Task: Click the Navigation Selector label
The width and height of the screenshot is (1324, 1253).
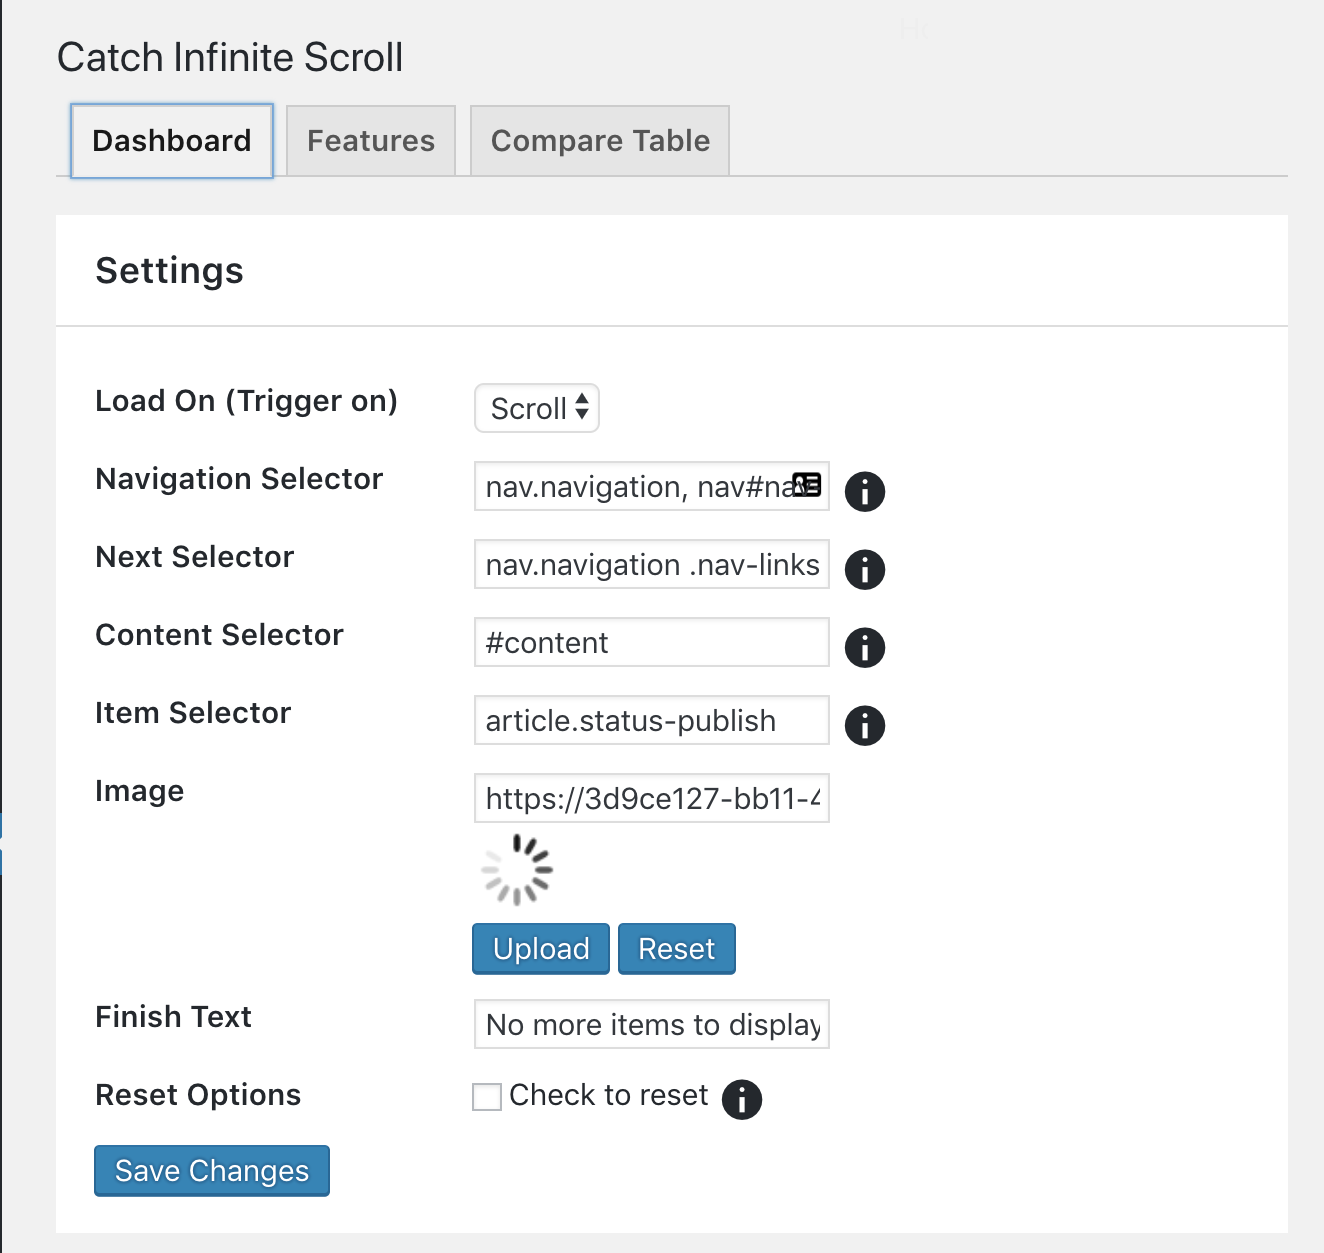Action: point(239,479)
